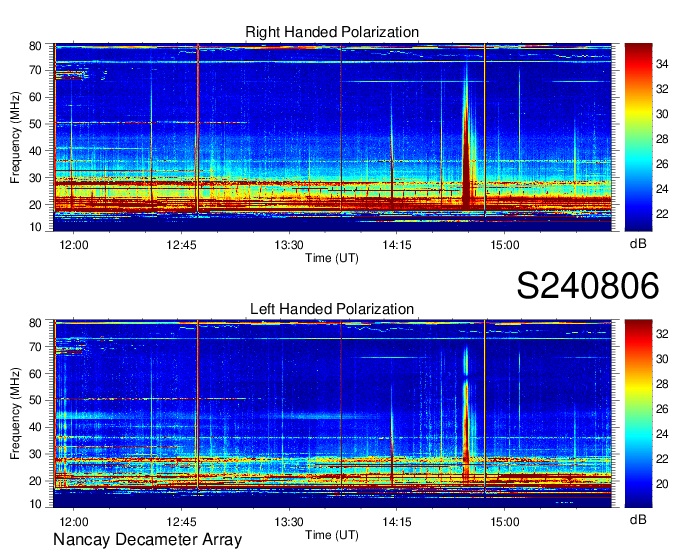Click the 15:00 time tick under Left Handed plot
The width and height of the screenshot is (680, 552).
[x=505, y=522]
